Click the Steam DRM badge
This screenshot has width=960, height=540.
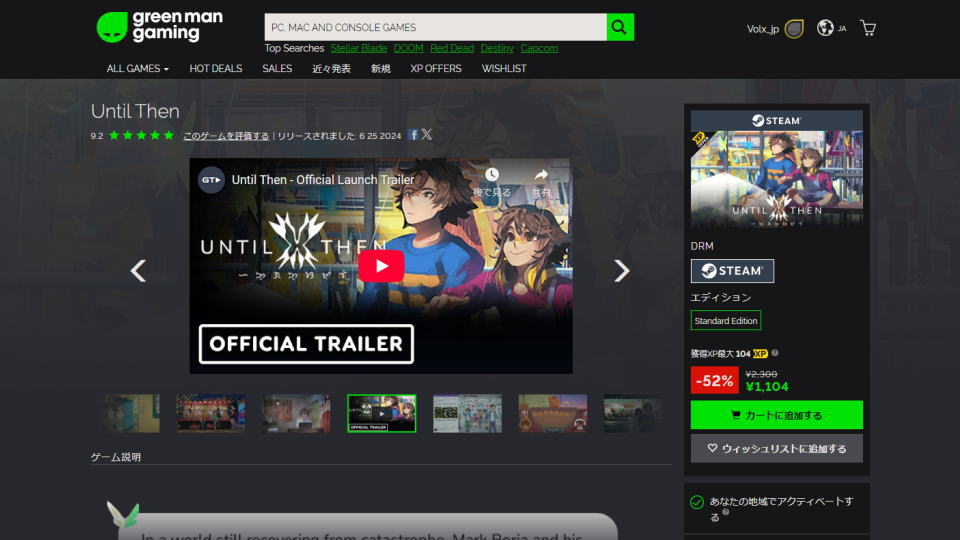pyautogui.click(x=732, y=271)
